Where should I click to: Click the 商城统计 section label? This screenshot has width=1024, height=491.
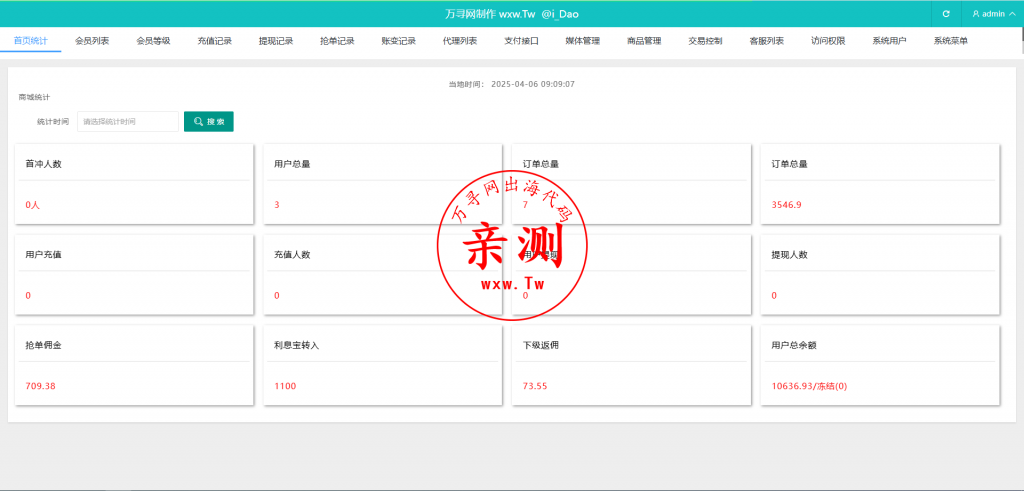35,97
